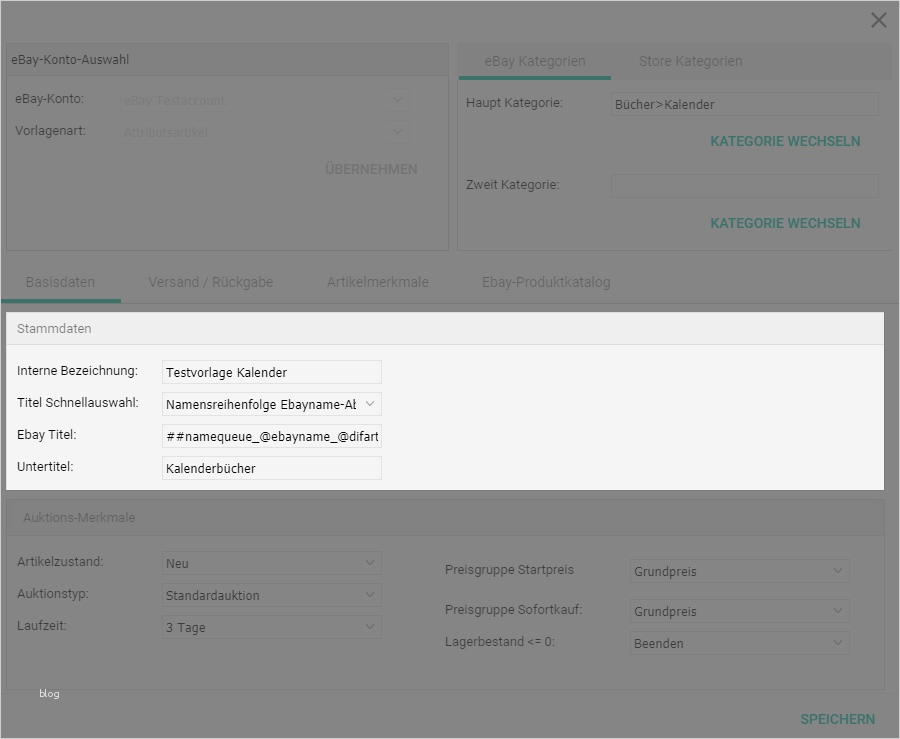Switch to the Store Kategorien tab
This screenshot has width=900, height=739.
[690, 61]
